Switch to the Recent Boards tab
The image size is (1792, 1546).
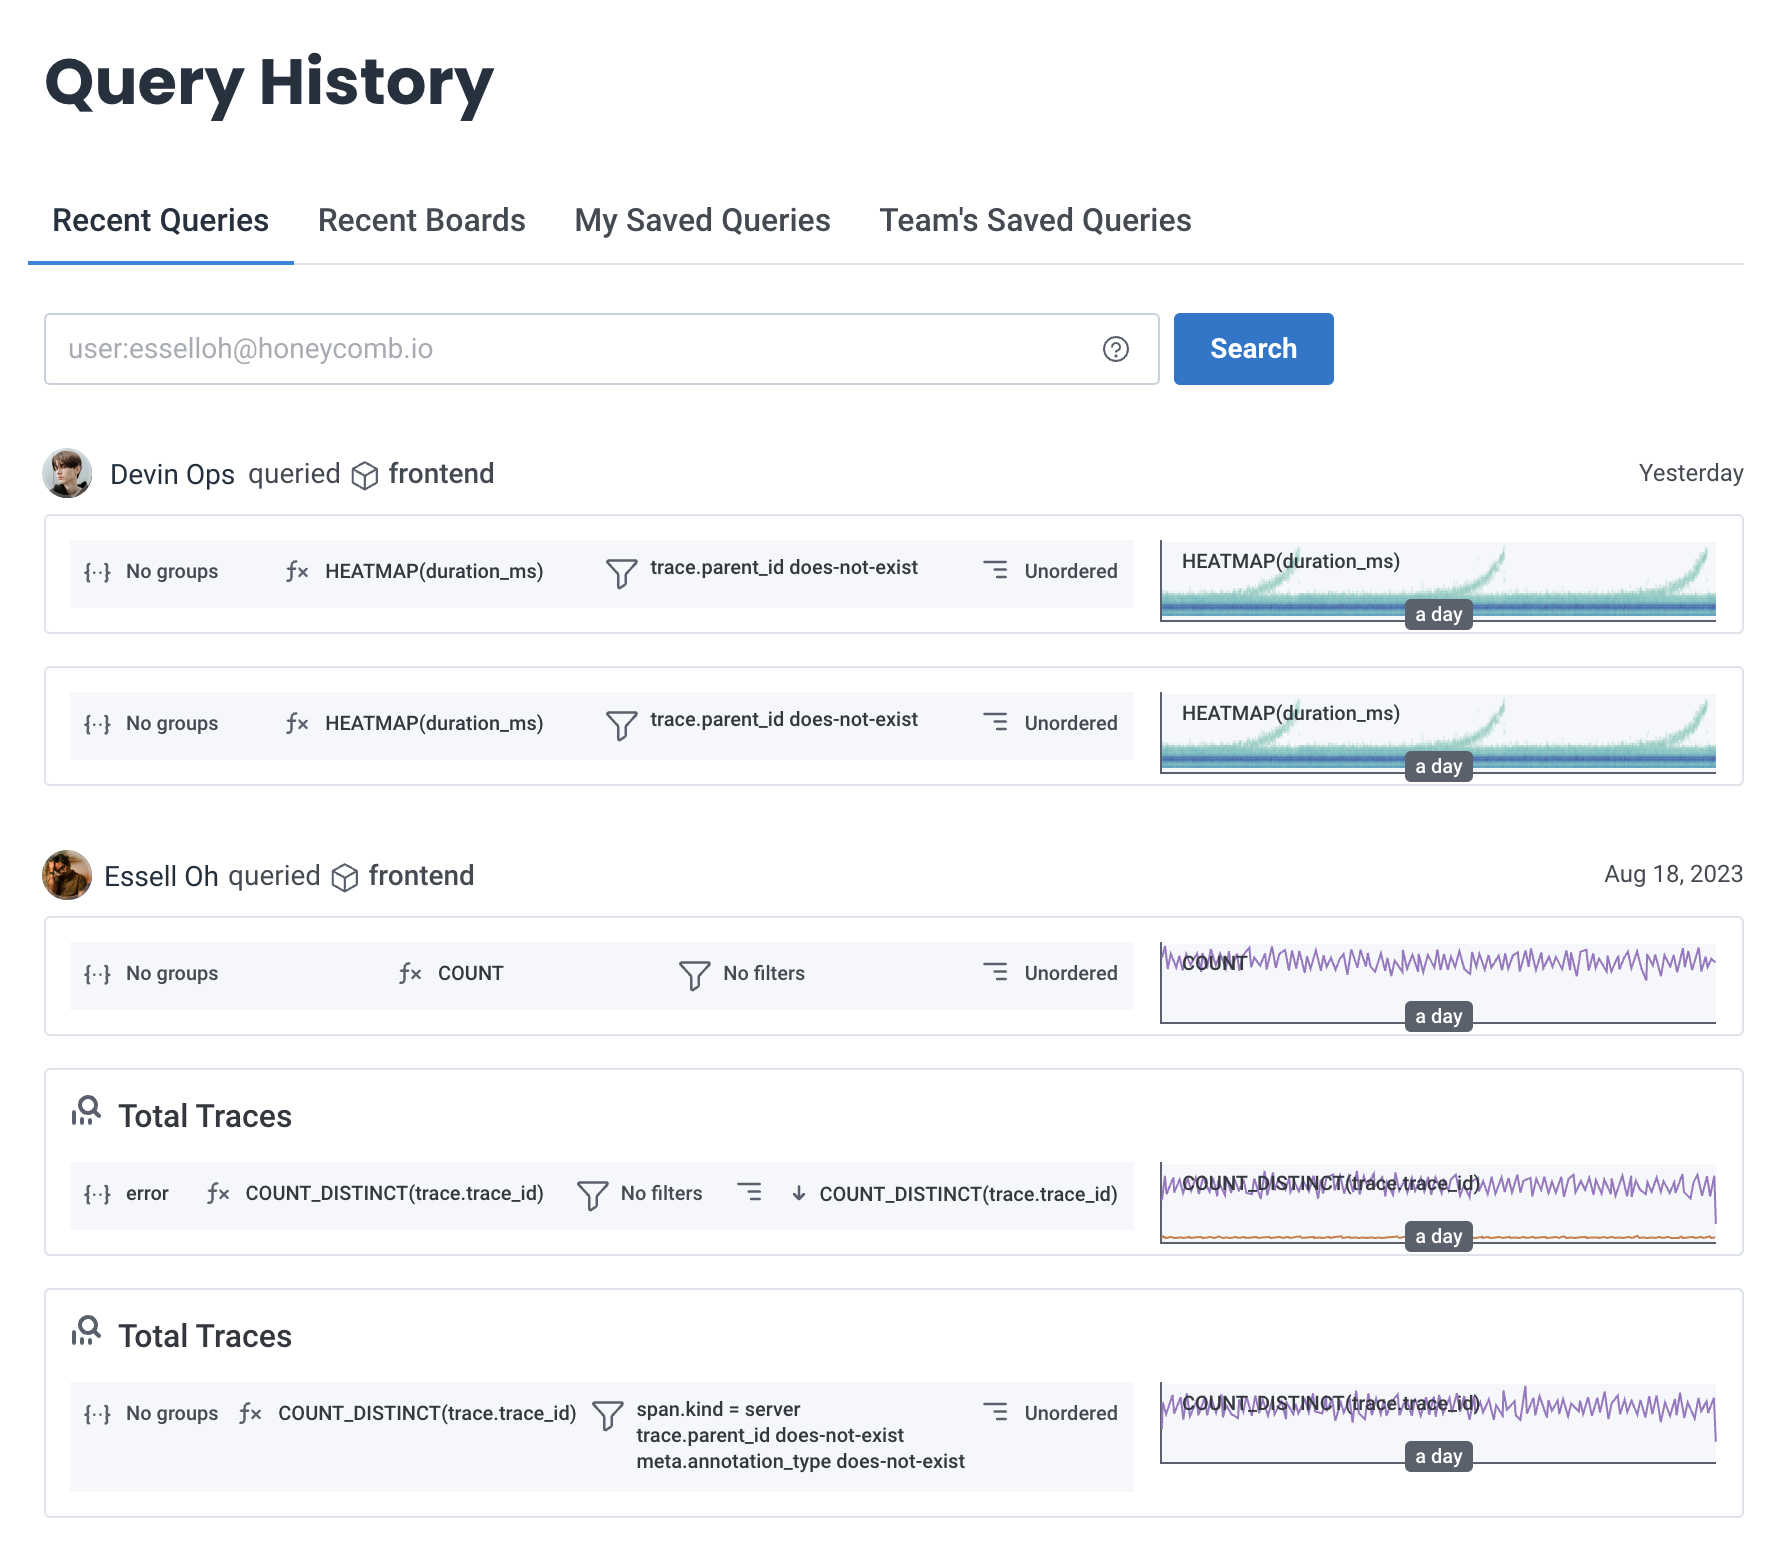[421, 220]
